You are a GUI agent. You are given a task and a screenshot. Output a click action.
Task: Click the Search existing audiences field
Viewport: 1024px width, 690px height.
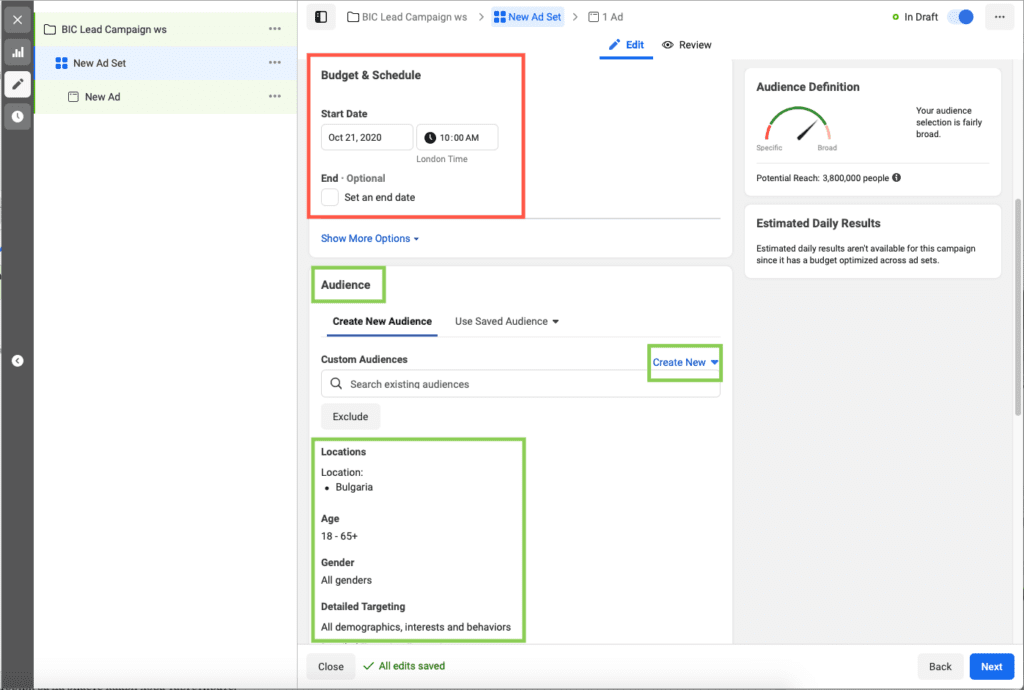click(x=520, y=384)
